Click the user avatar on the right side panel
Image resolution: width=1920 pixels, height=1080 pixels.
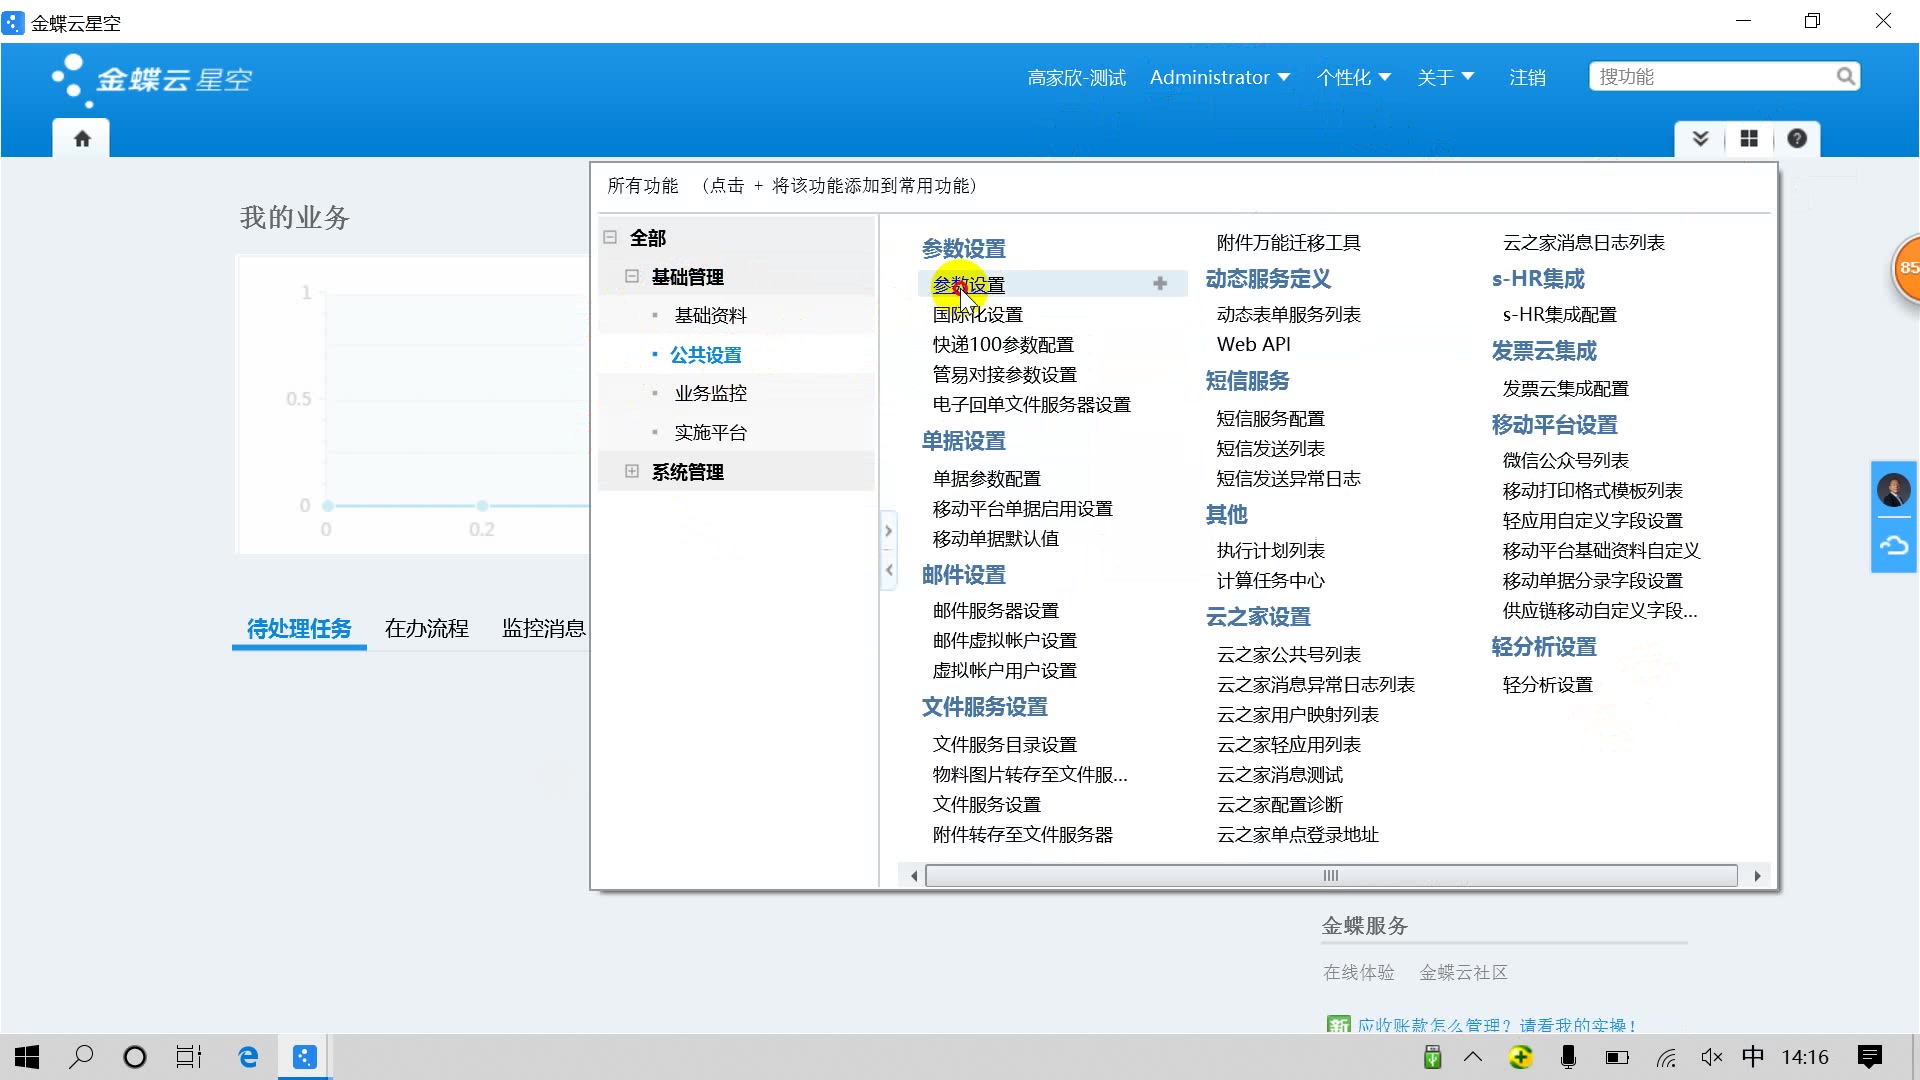(1893, 490)
